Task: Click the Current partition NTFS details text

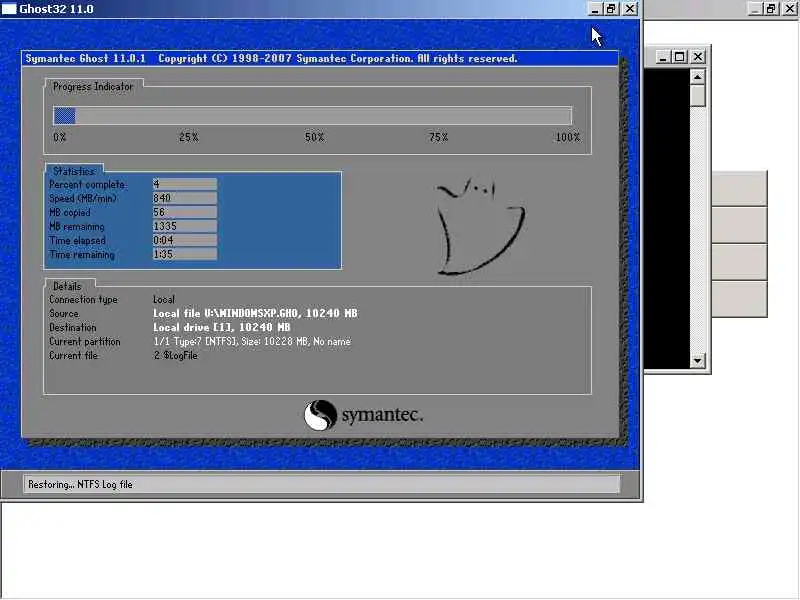Action: (252, 341)
